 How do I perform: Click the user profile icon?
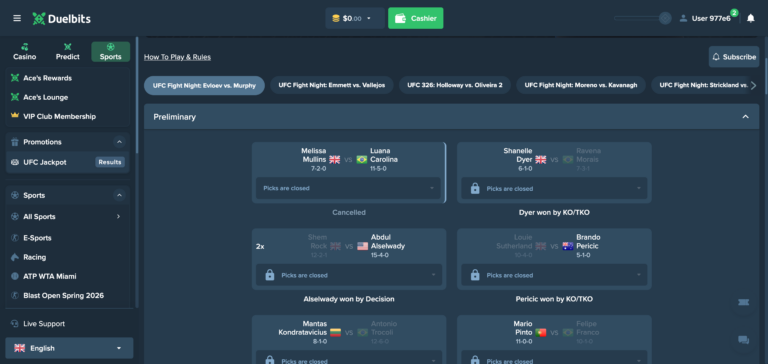click(683, 19)
